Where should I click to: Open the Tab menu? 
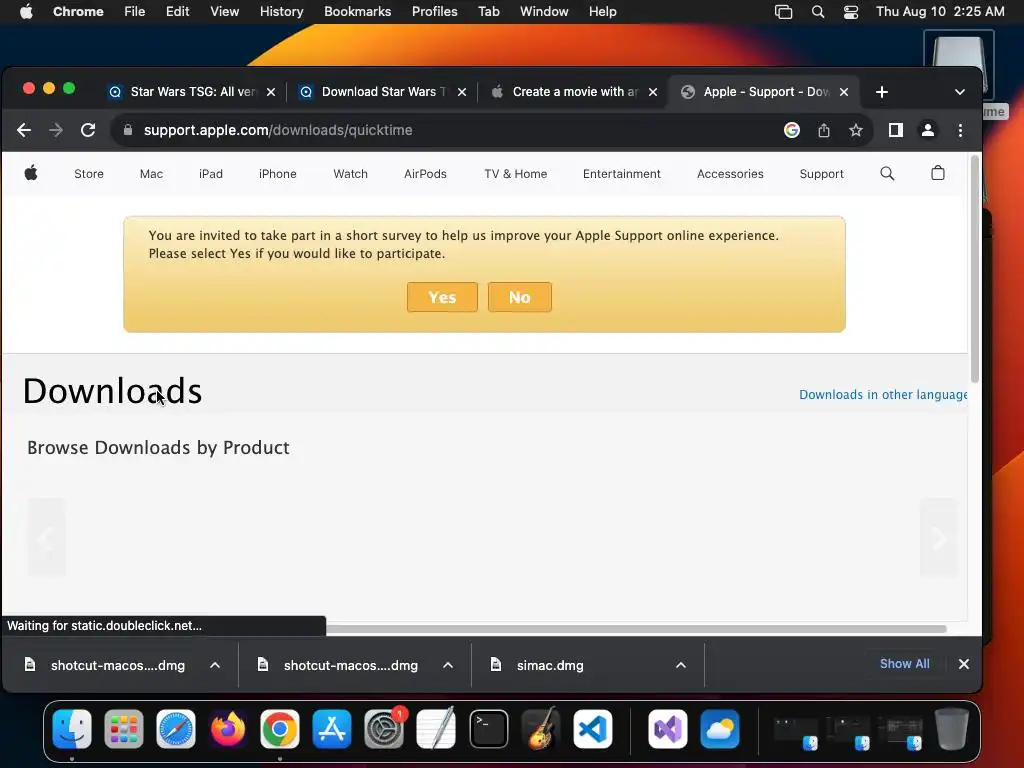pyautogui.click(x=488, y=12)
